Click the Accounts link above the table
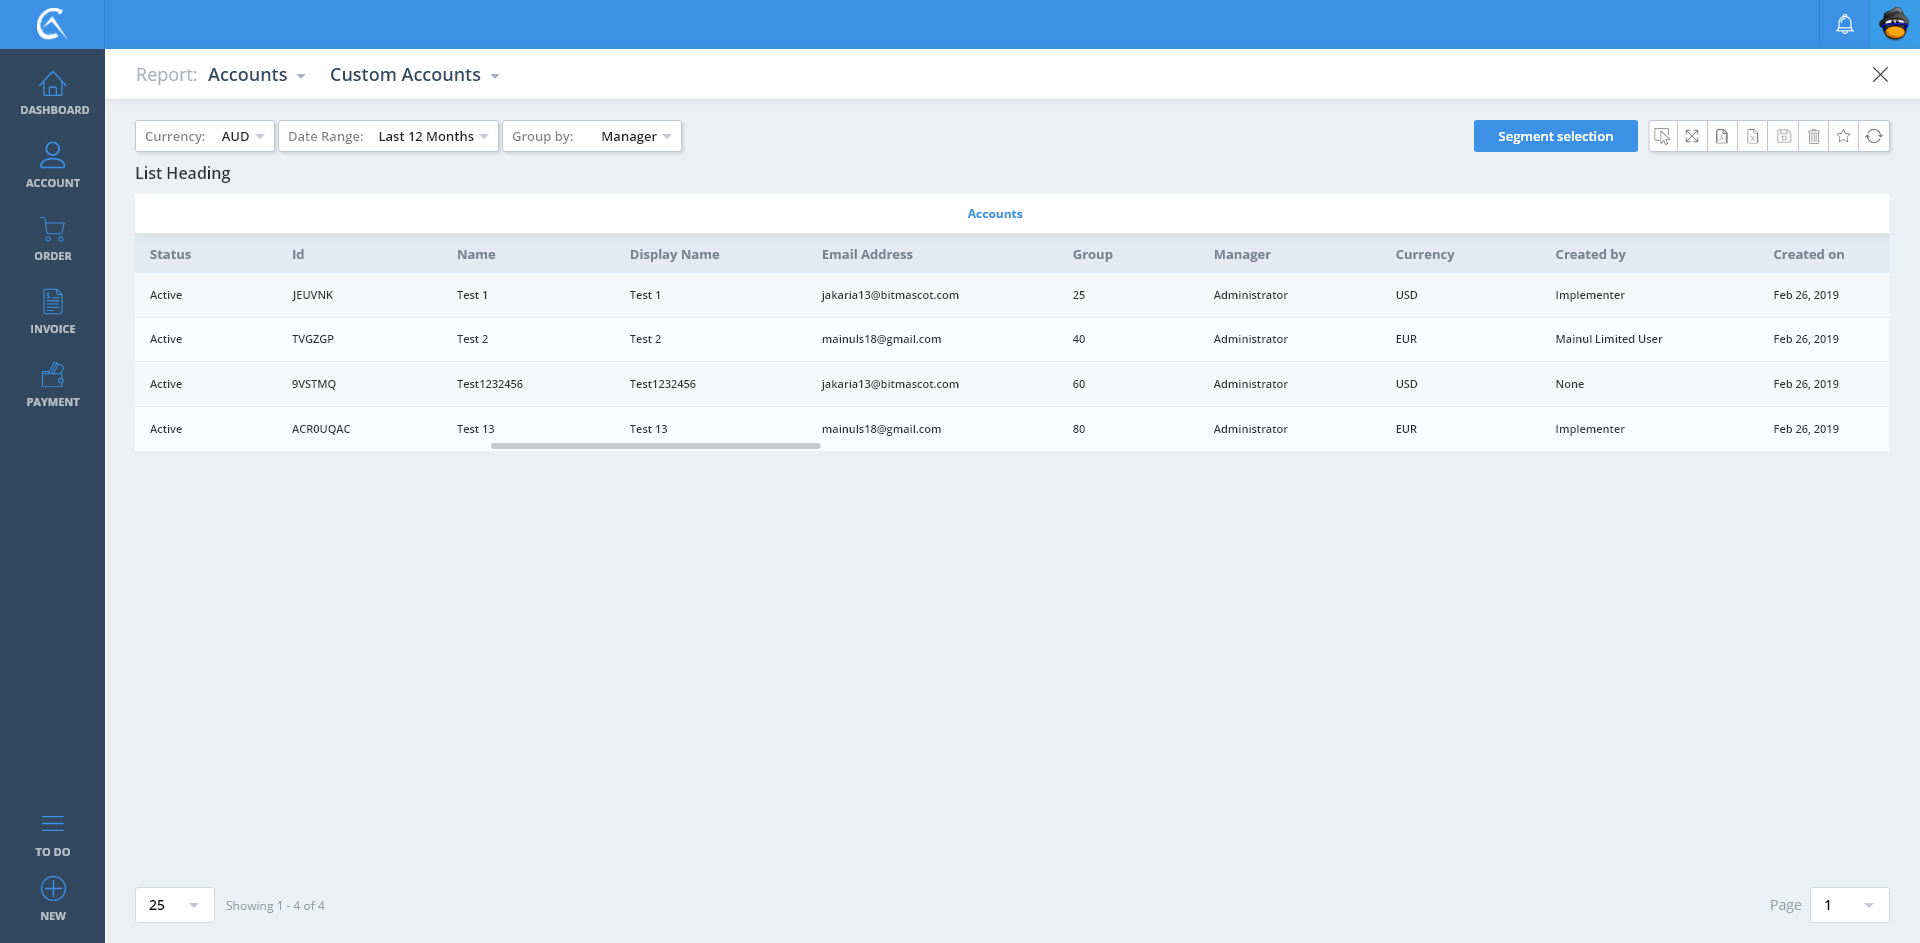This screenshot has height=943, width=1920. [x=994, y=214]
